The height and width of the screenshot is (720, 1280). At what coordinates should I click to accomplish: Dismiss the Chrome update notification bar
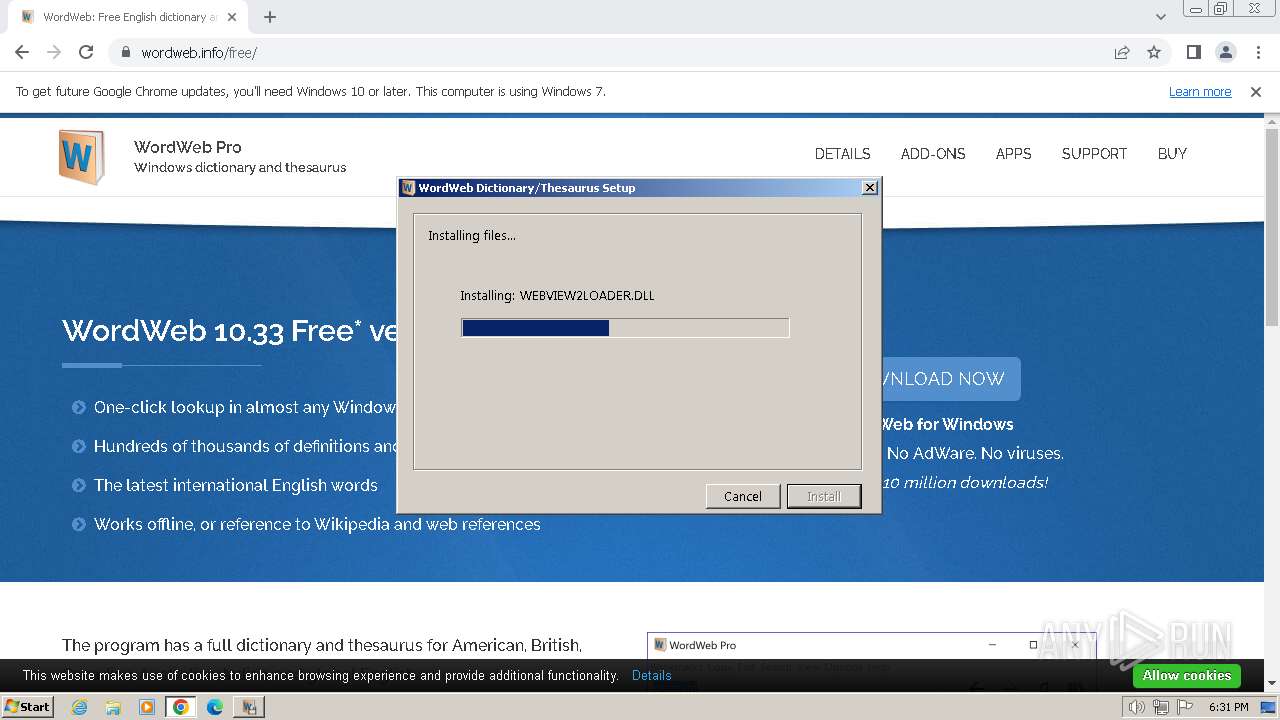[x=1256, y=92]
